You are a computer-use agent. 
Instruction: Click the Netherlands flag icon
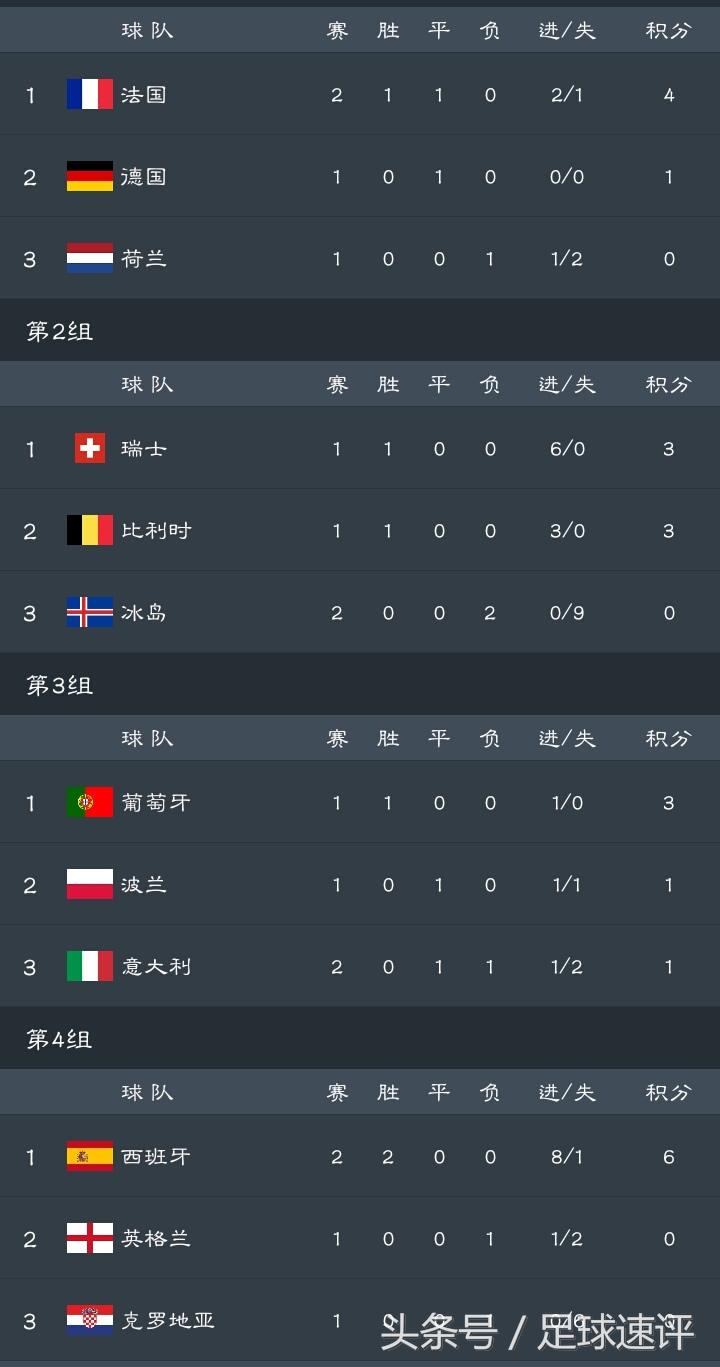tap(90, 258)
